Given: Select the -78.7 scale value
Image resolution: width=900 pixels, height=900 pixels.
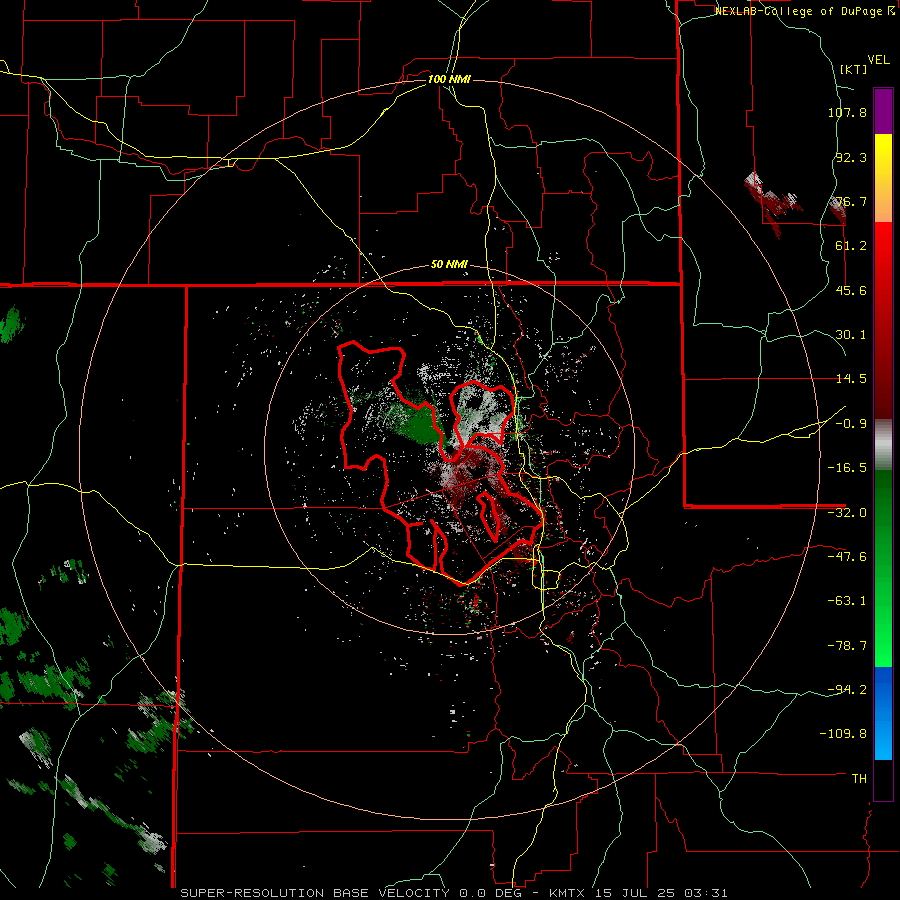Looking at the screenshot, I should tap(847, 646).
